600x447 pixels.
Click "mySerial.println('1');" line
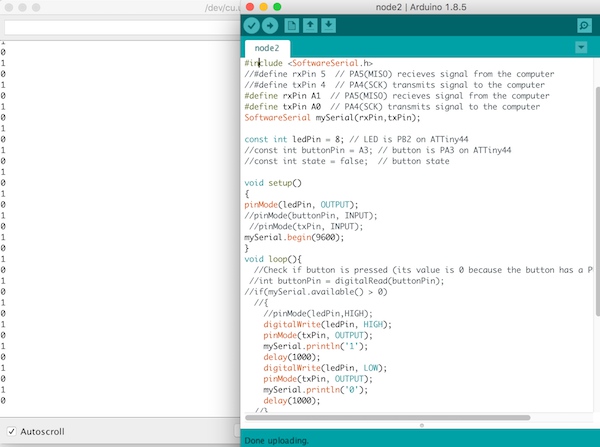click(x=315, y=346)
